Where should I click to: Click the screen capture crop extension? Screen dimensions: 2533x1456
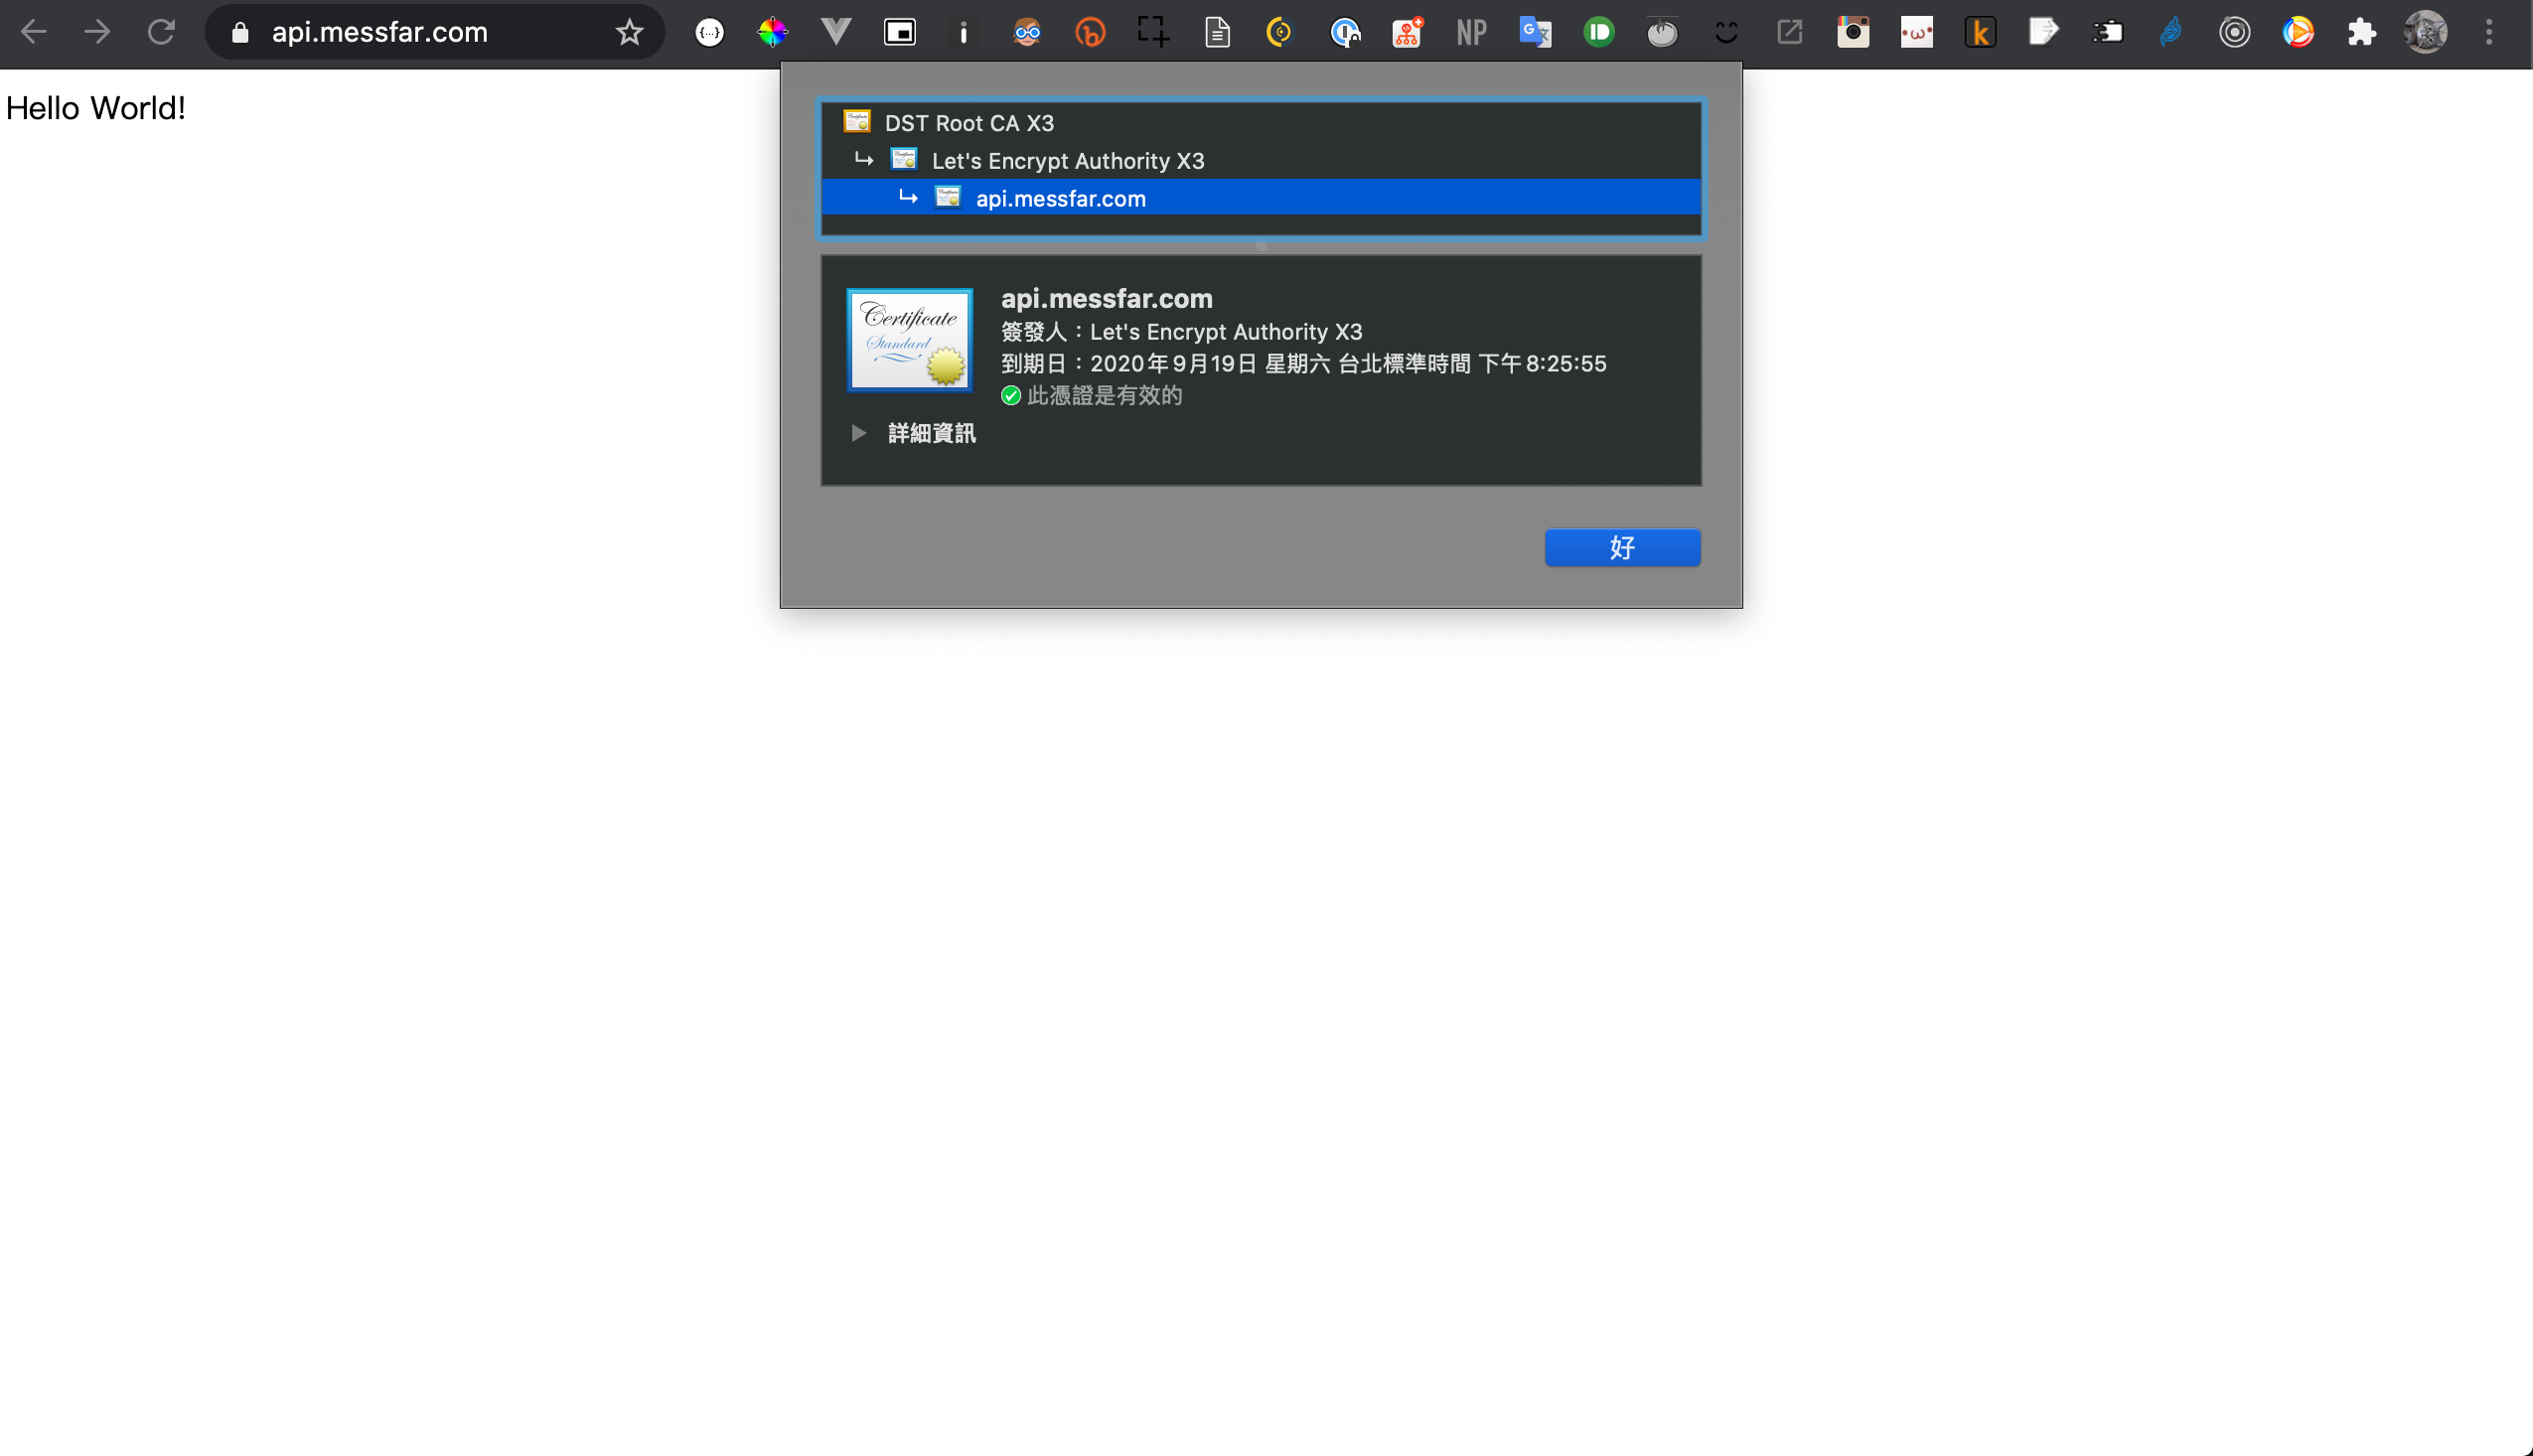pos(1154,32)
